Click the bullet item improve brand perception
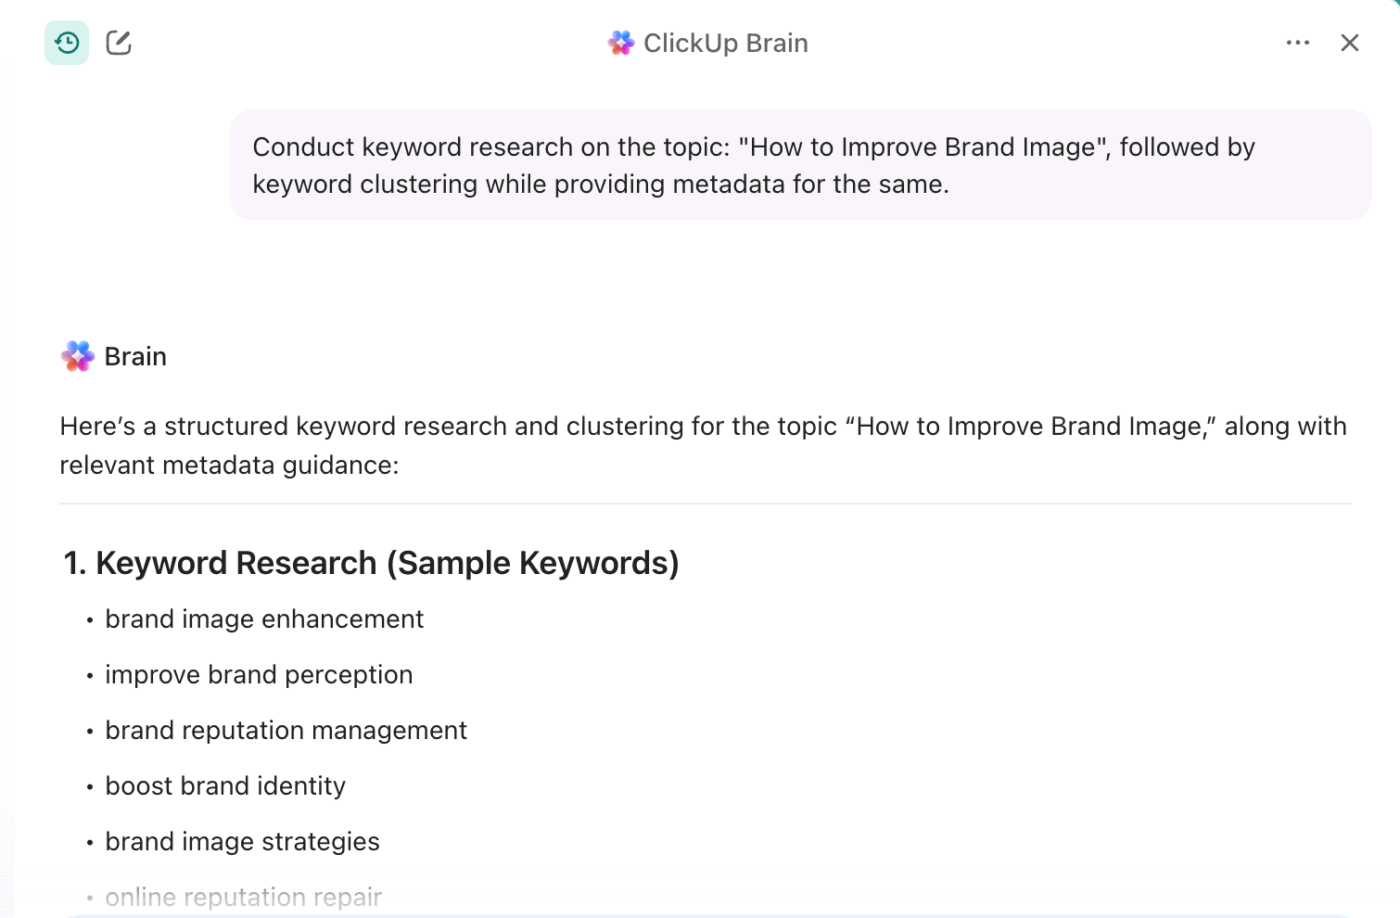 pos(258,675)
